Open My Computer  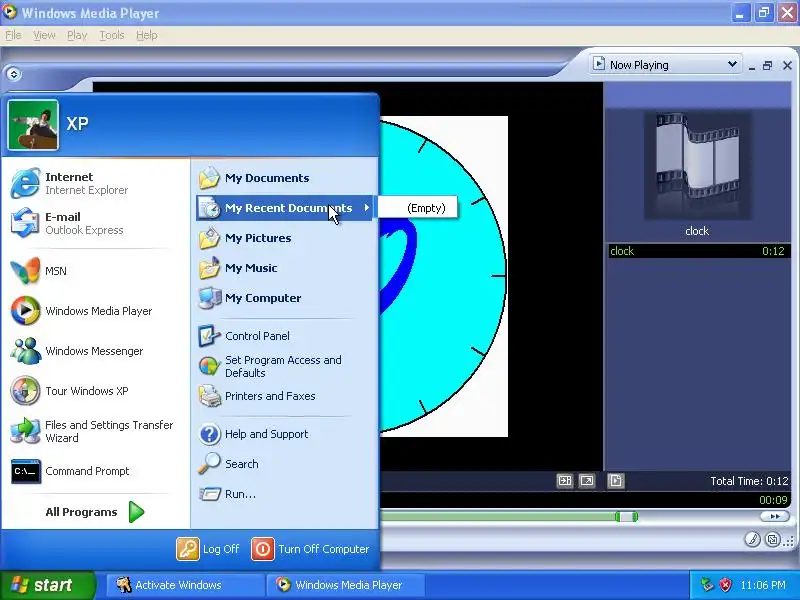(286, 298)
